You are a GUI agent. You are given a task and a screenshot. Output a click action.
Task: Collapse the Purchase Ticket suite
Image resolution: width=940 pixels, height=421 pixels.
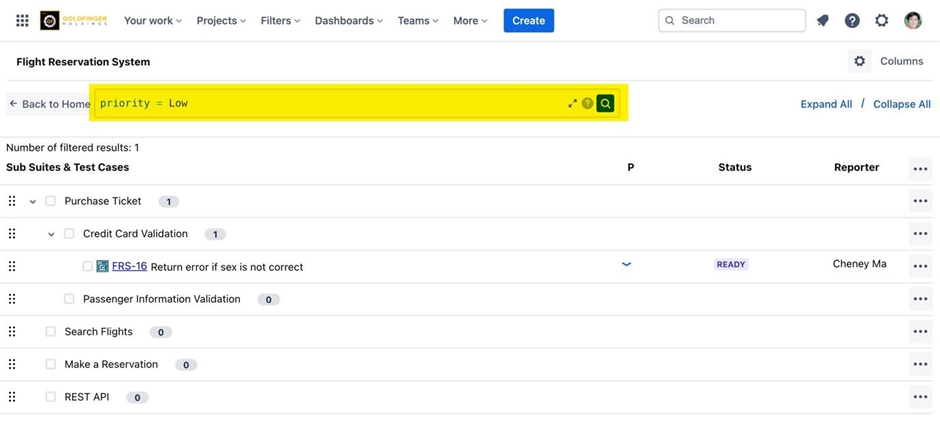click(33, 202)
